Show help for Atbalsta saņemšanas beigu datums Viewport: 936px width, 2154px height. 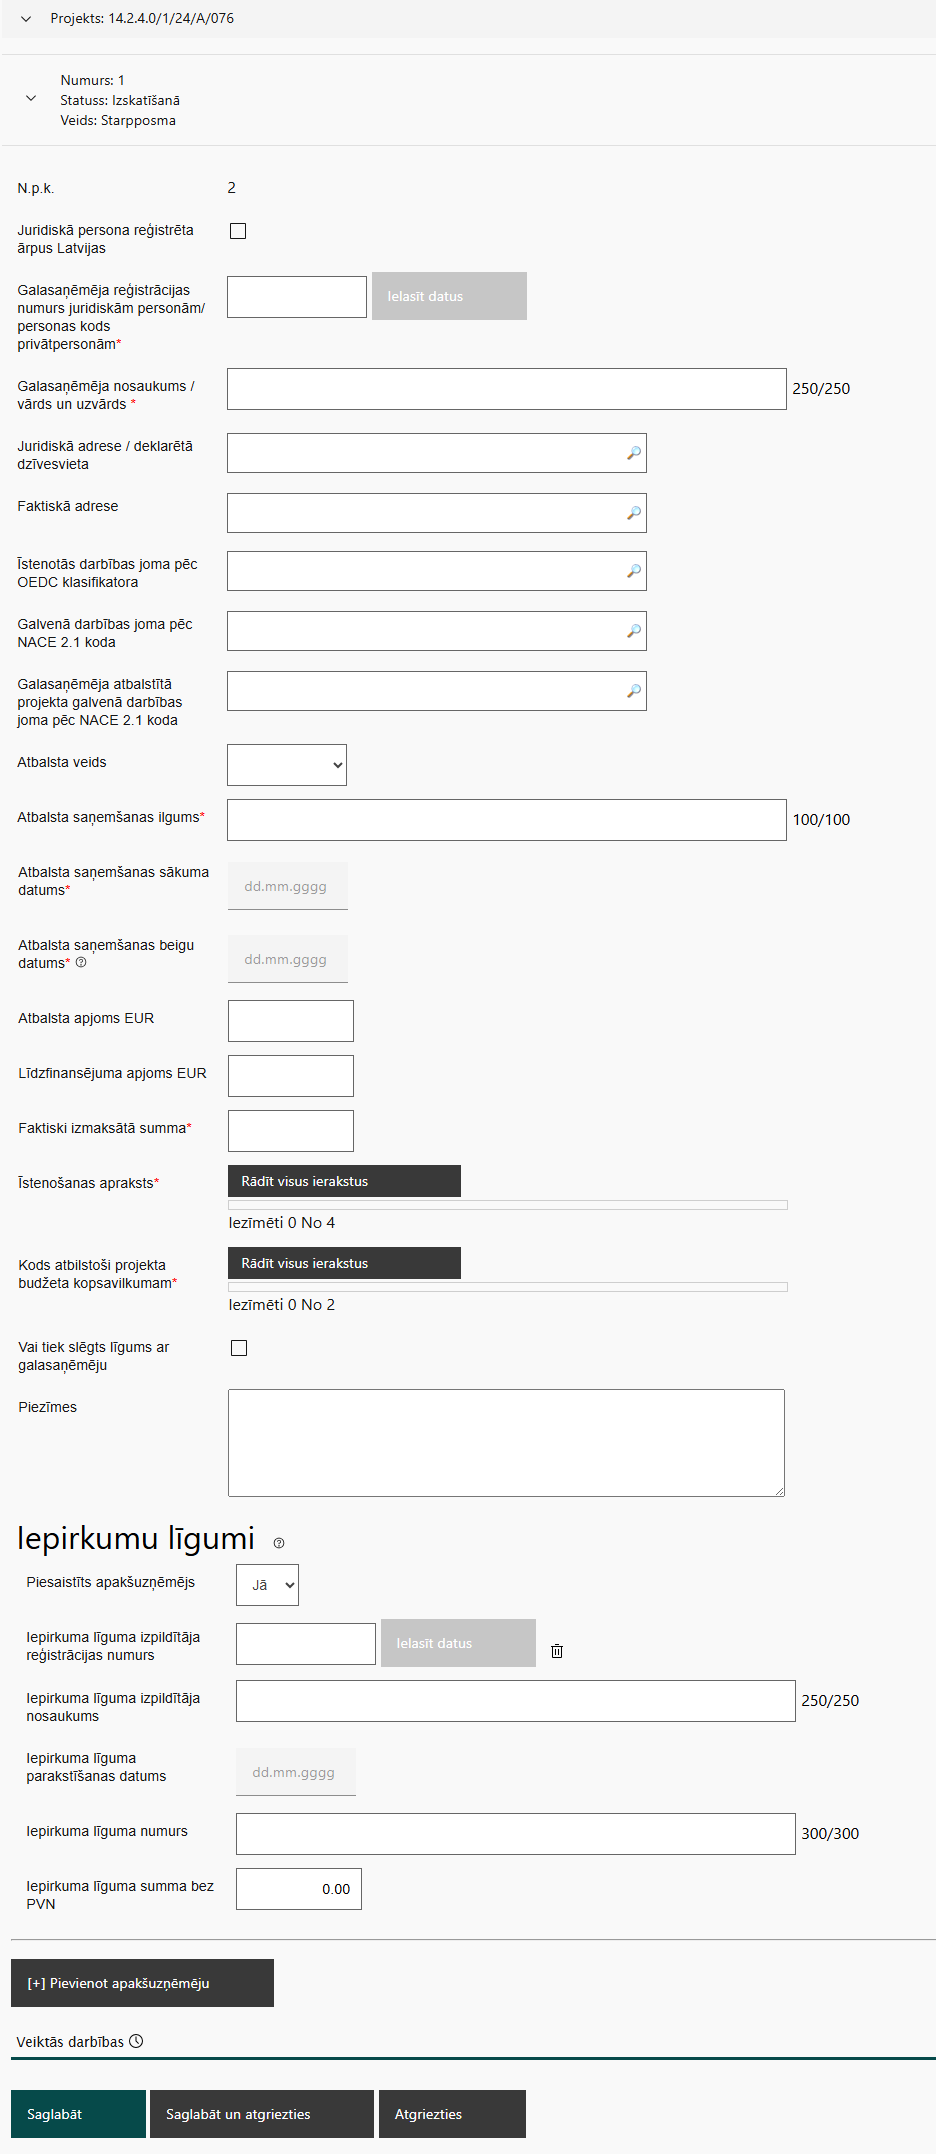point(81,963)
